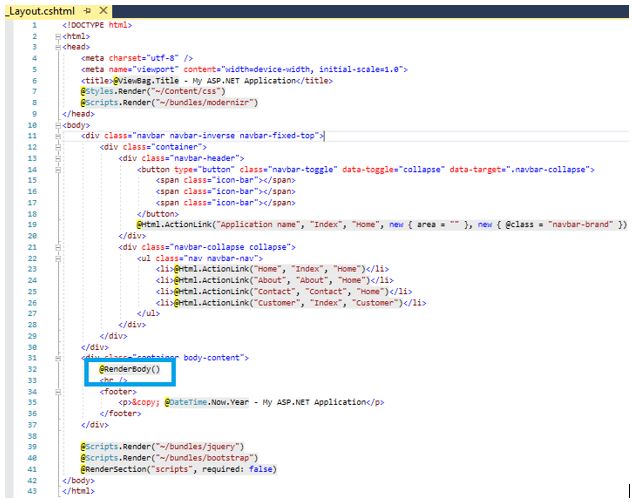Click the viewport meta tag on line 5
Viewport: 633px width, 502px height.
tap(244, 69)
